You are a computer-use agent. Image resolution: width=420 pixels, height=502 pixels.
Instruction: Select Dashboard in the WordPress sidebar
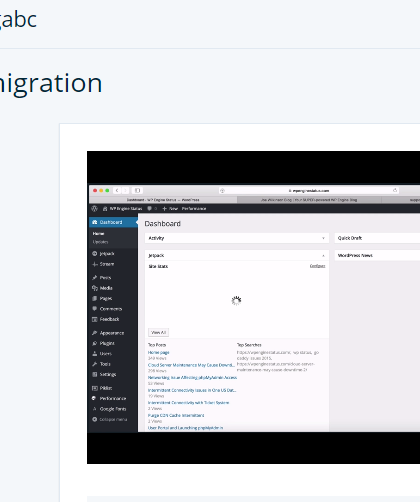click(113, 222)
